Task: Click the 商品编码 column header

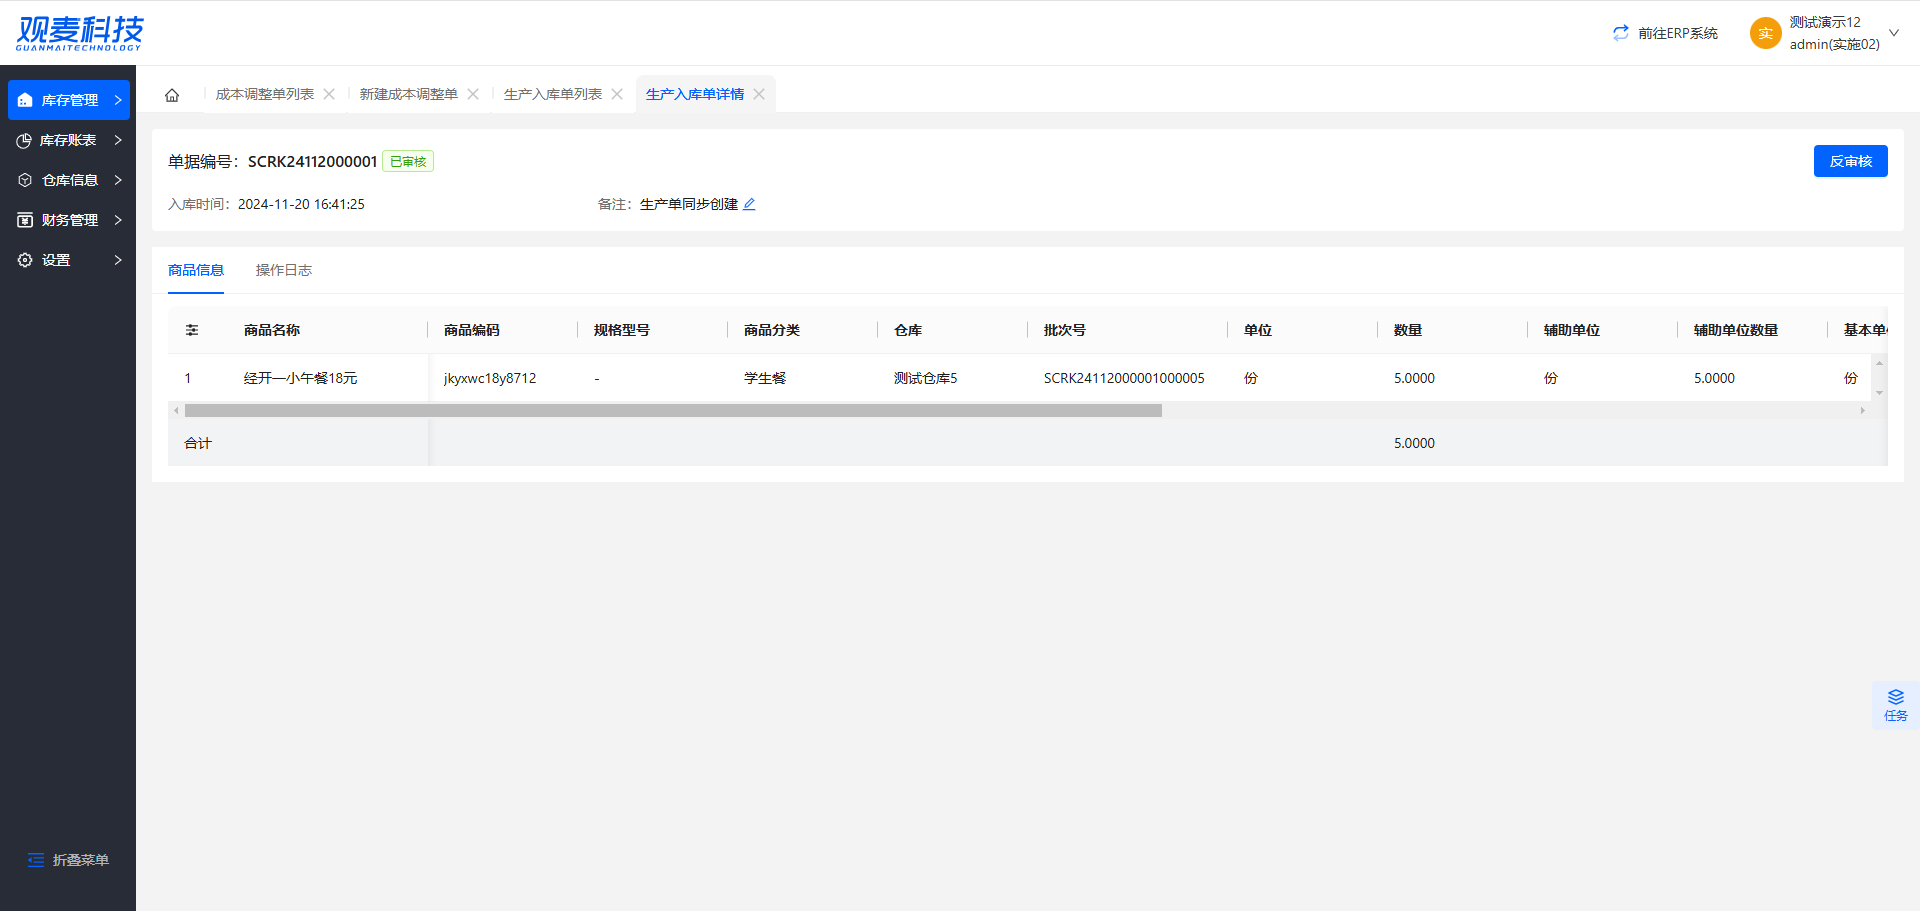Action: [x=472, y=330]
